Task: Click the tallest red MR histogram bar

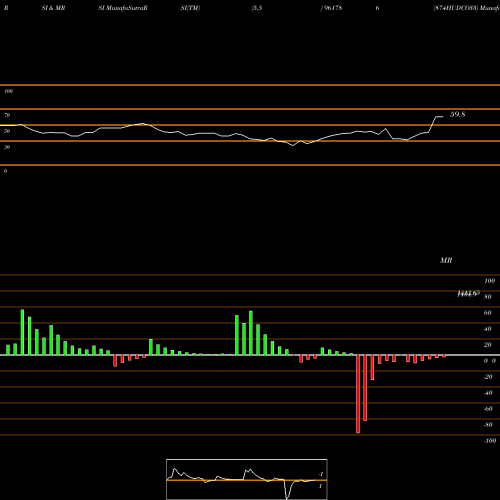Action: pyautogui.click(x=358, y=394)
